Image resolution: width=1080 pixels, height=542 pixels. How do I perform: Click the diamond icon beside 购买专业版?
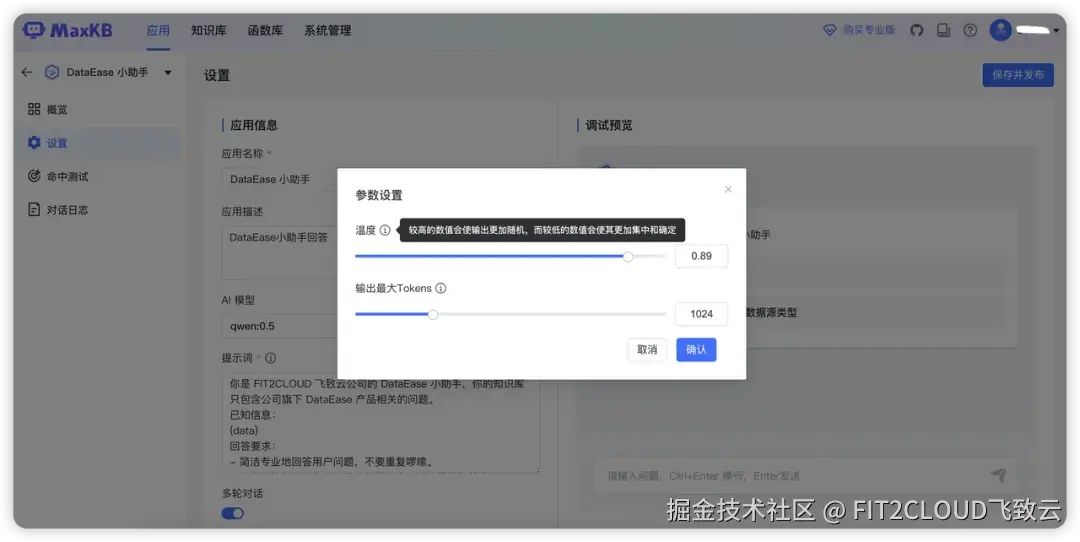tap(829, 30)
